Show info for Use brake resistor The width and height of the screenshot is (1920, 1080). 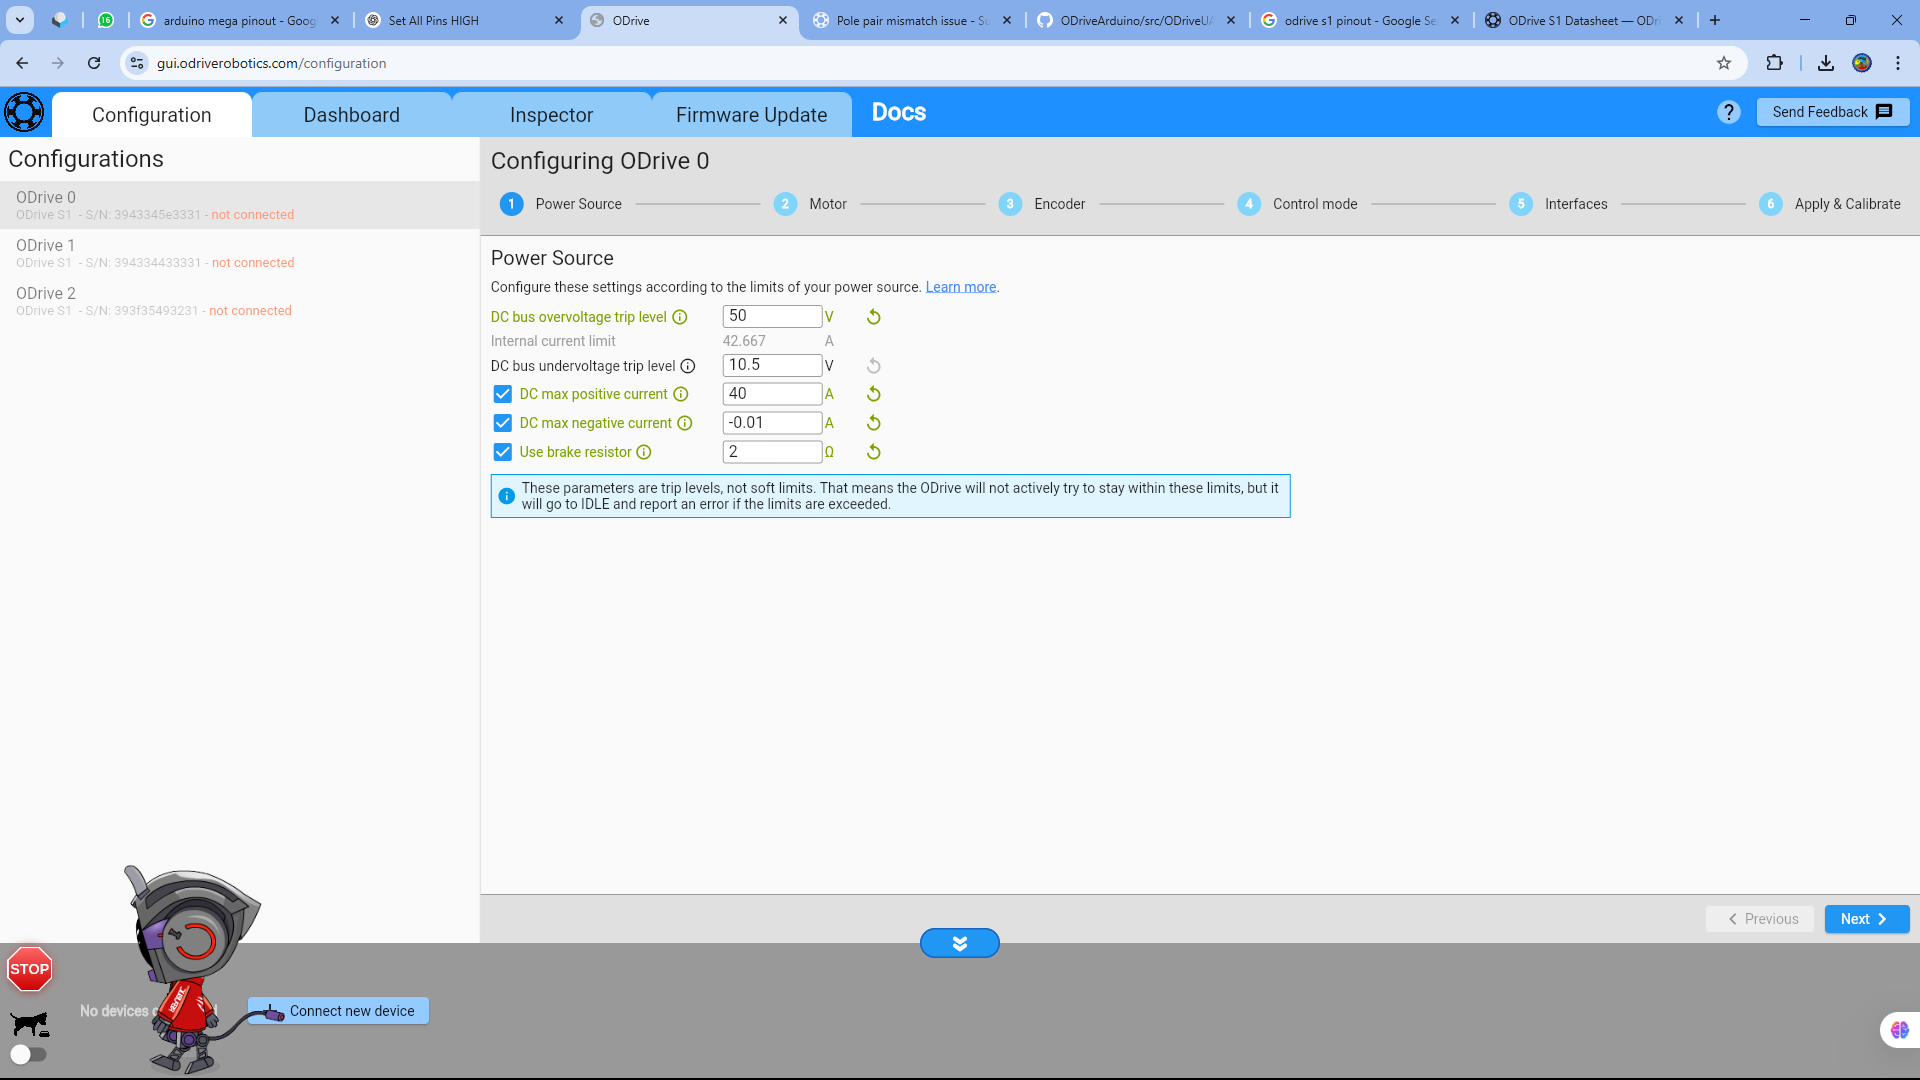[x=644, y=452]
